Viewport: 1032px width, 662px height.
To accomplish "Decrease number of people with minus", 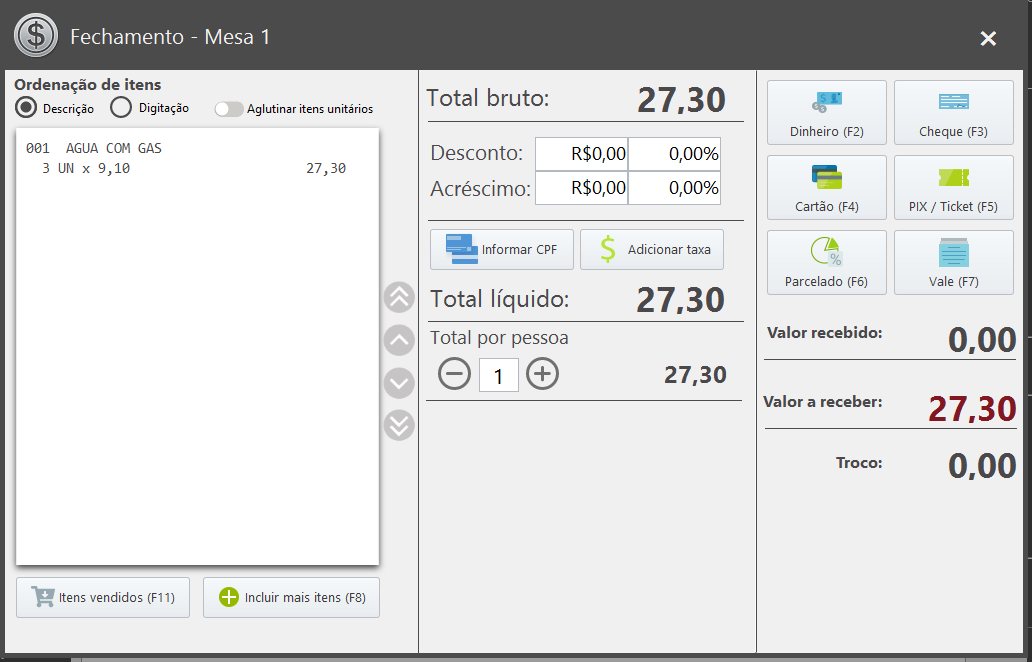I will (x=455, y=374).
